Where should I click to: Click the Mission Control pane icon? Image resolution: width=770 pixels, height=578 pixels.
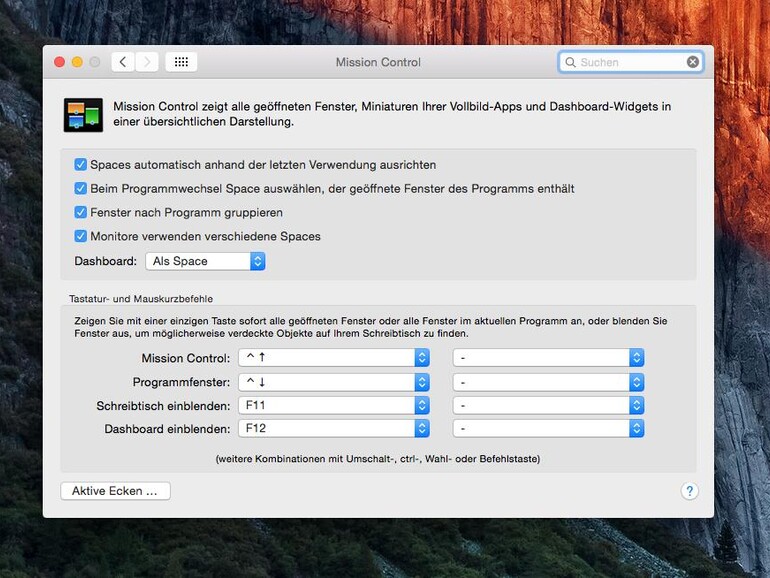point(83,115)
